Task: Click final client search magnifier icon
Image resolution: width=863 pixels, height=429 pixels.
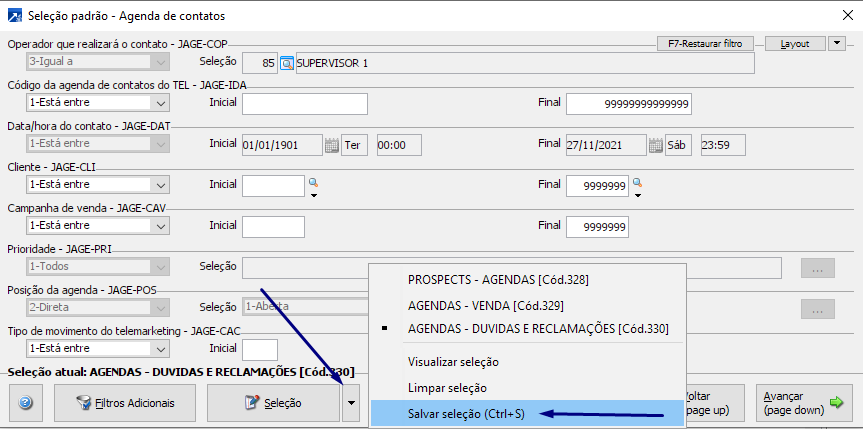Action: 638,182
